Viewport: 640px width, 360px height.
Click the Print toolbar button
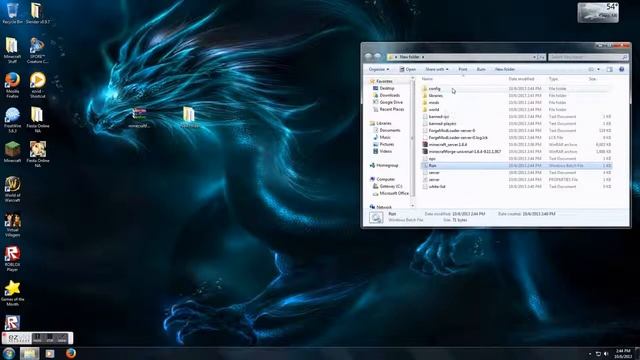coord(462,69)
